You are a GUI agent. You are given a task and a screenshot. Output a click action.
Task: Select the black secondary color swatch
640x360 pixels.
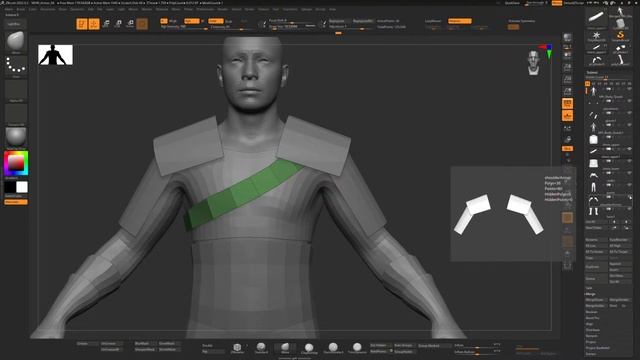coord(10,187)
